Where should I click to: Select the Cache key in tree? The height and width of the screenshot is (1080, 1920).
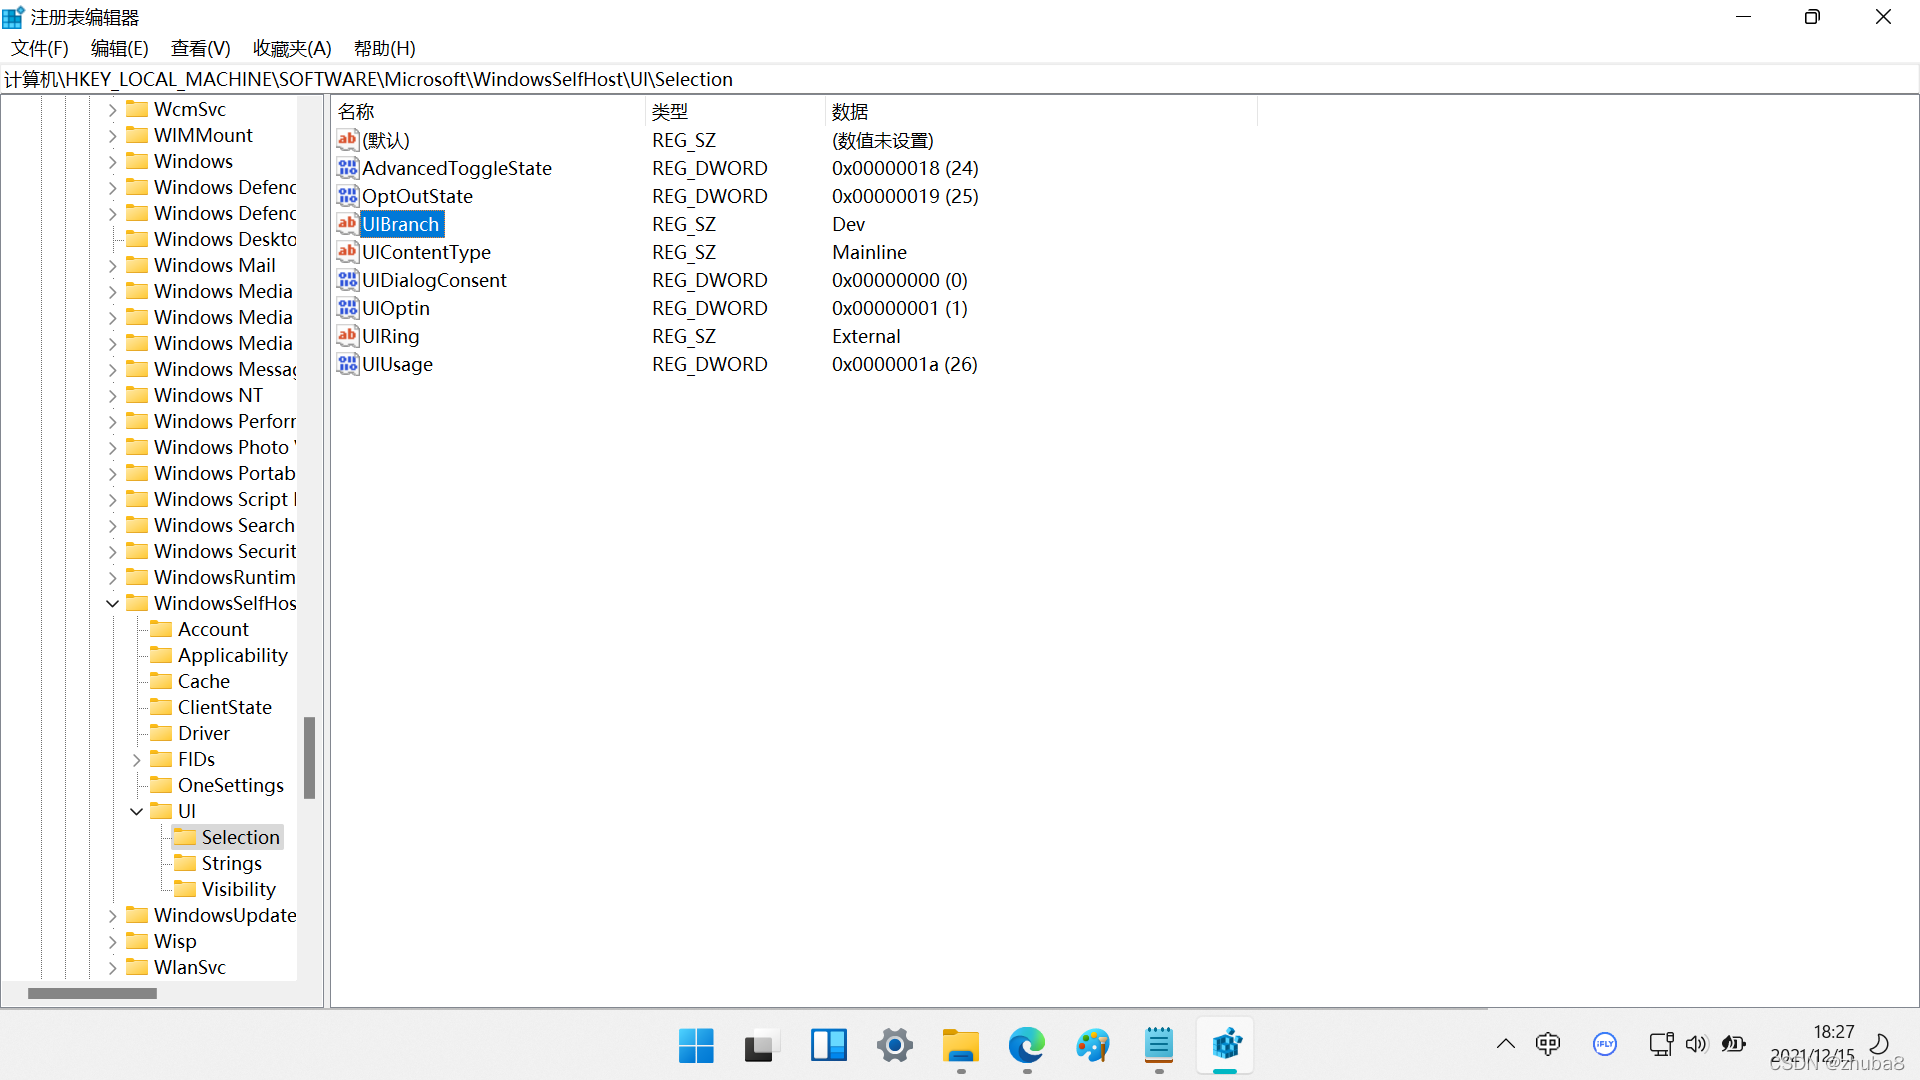pos(203,681)
